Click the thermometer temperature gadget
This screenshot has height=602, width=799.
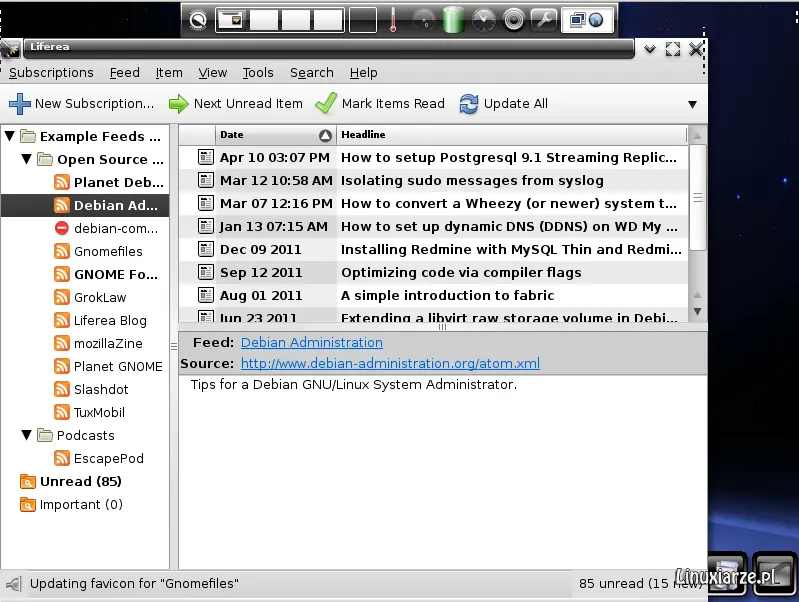coord(393,20)
